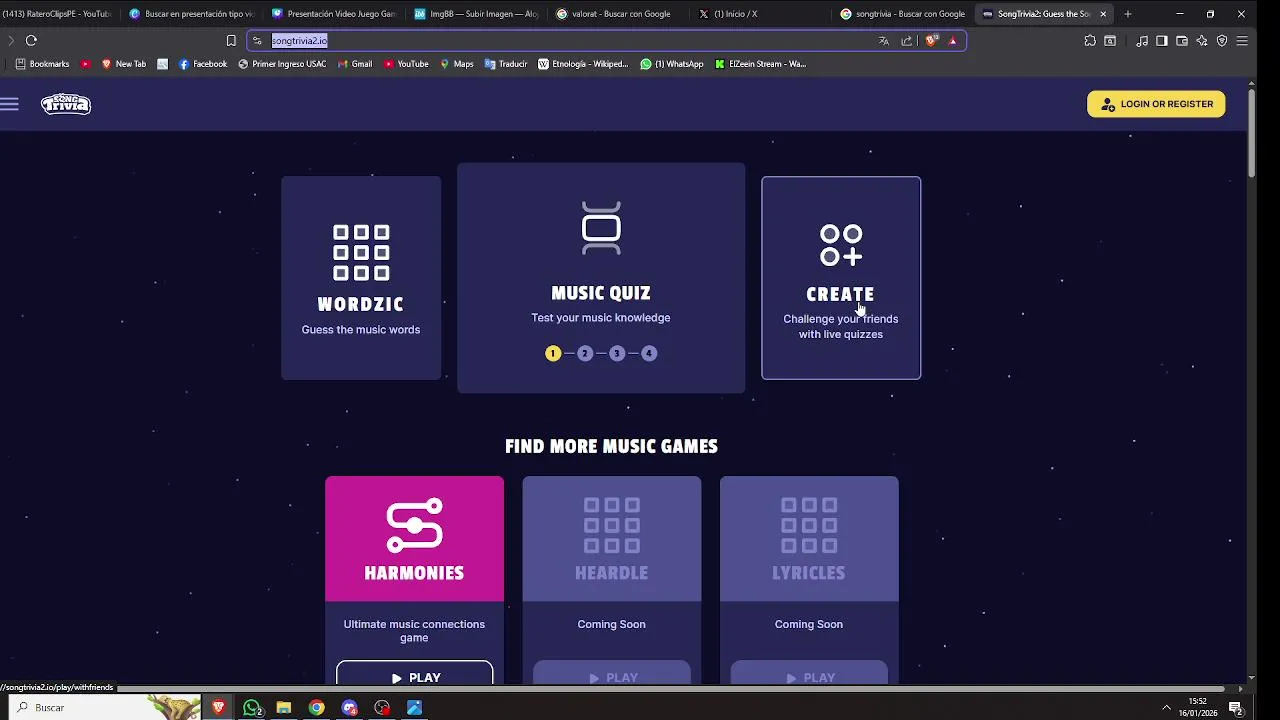Open the Music Quiz game card
The width and height of the screenshot is (1280, 720).
pos(601,278)
